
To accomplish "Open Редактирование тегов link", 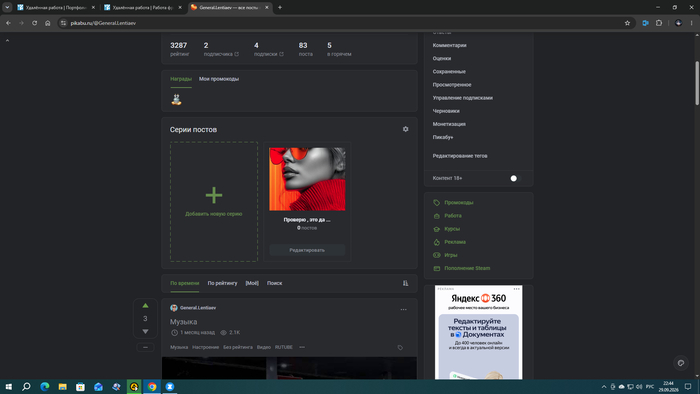I will (x=460, y=156).
